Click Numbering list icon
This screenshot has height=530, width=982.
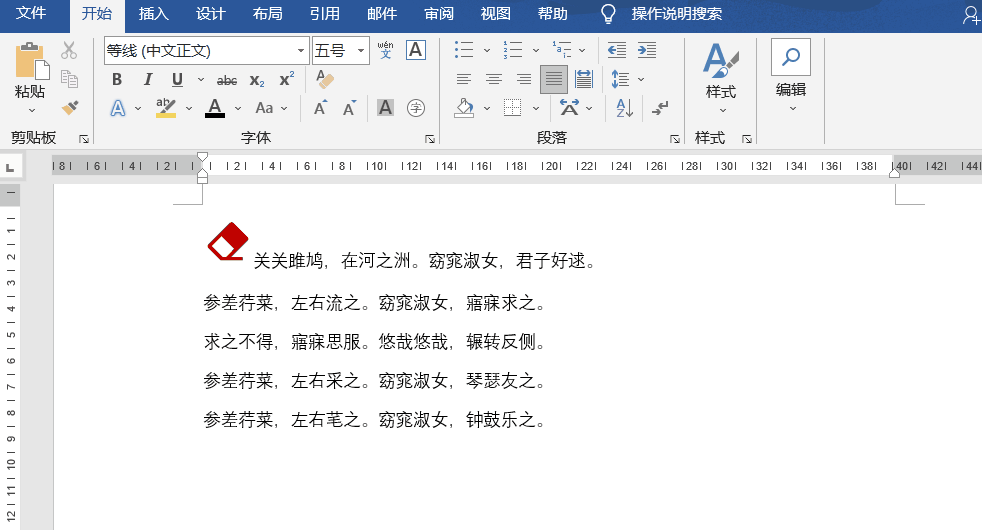click(x=513, y=50)
